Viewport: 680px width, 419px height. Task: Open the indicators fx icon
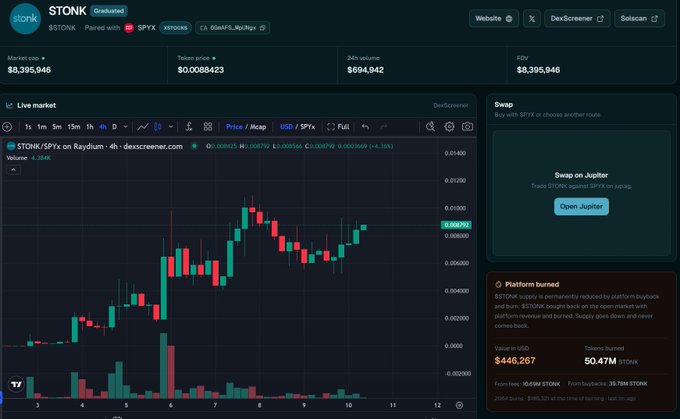pos(189,127)
